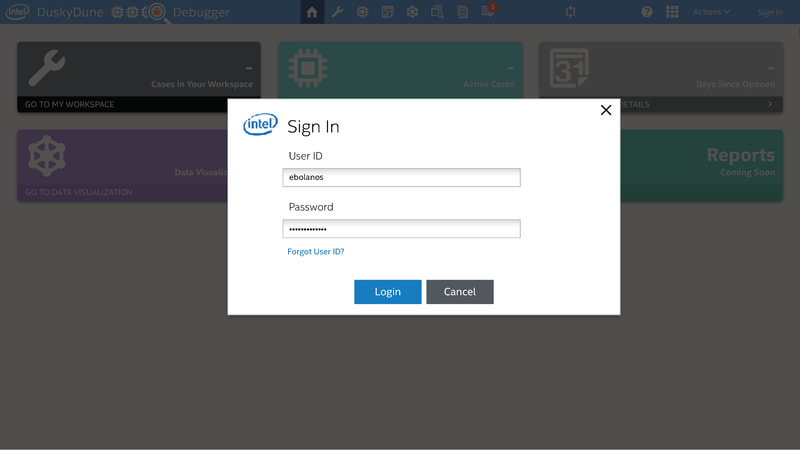Click ship wheel icon on Data Visualization card
Viewport: 800px width, 450px height.
coord(46,156)
